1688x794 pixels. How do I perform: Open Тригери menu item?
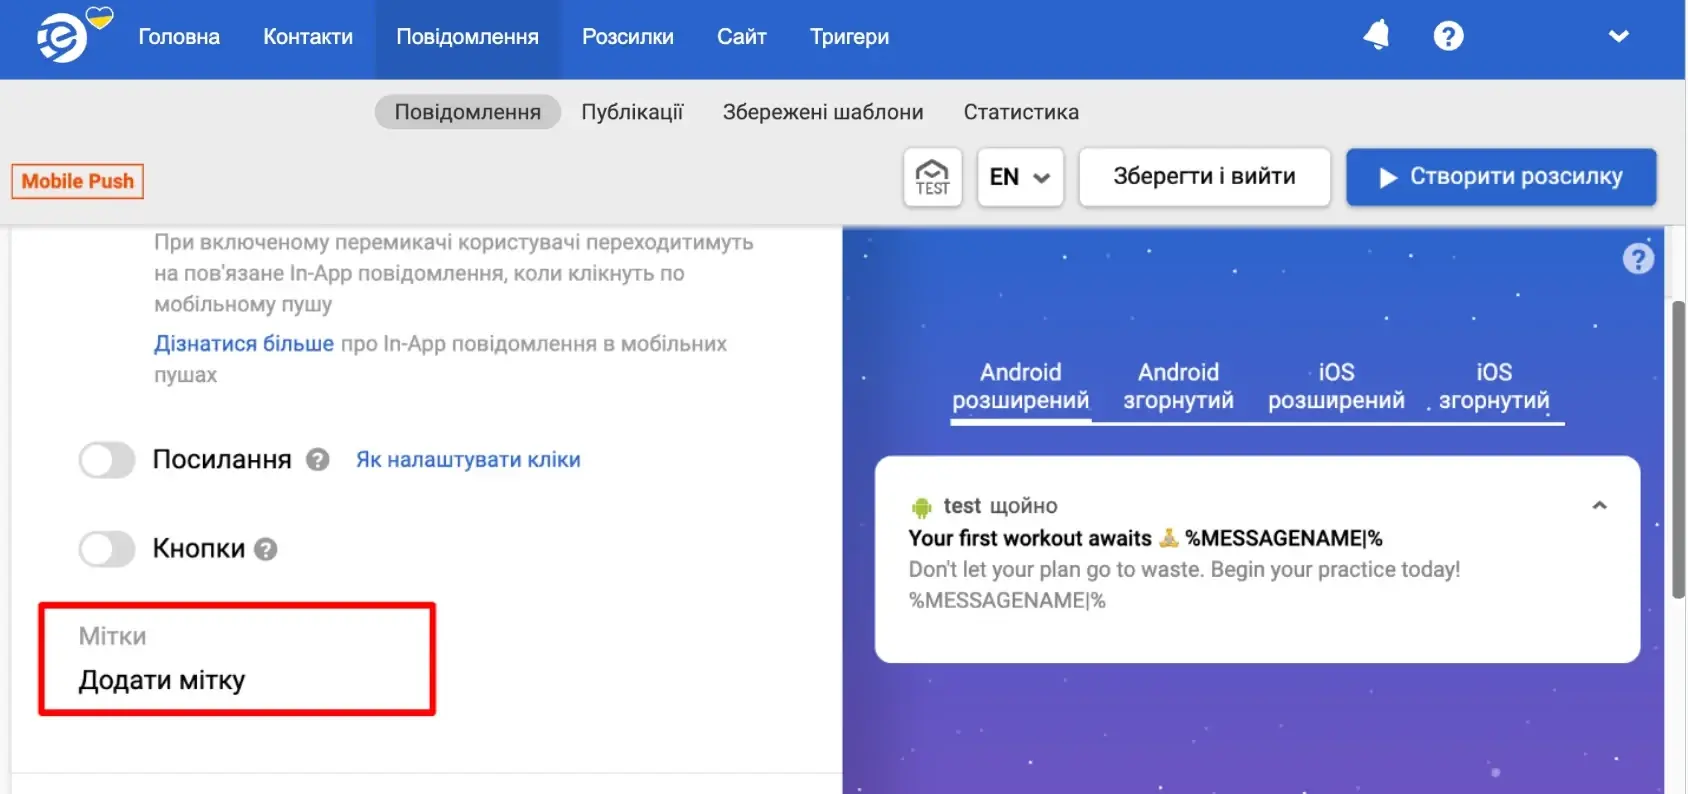pos(849,37)
